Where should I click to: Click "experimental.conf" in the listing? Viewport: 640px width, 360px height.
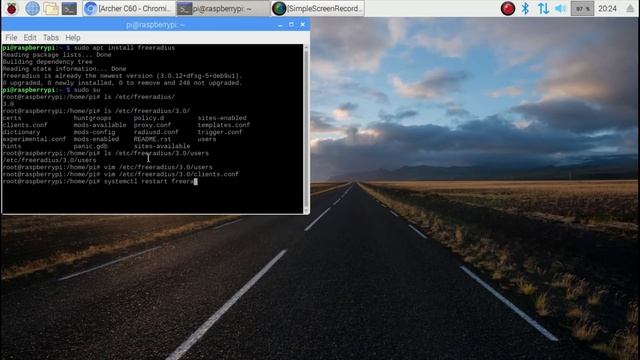click(x=34, y=139)
